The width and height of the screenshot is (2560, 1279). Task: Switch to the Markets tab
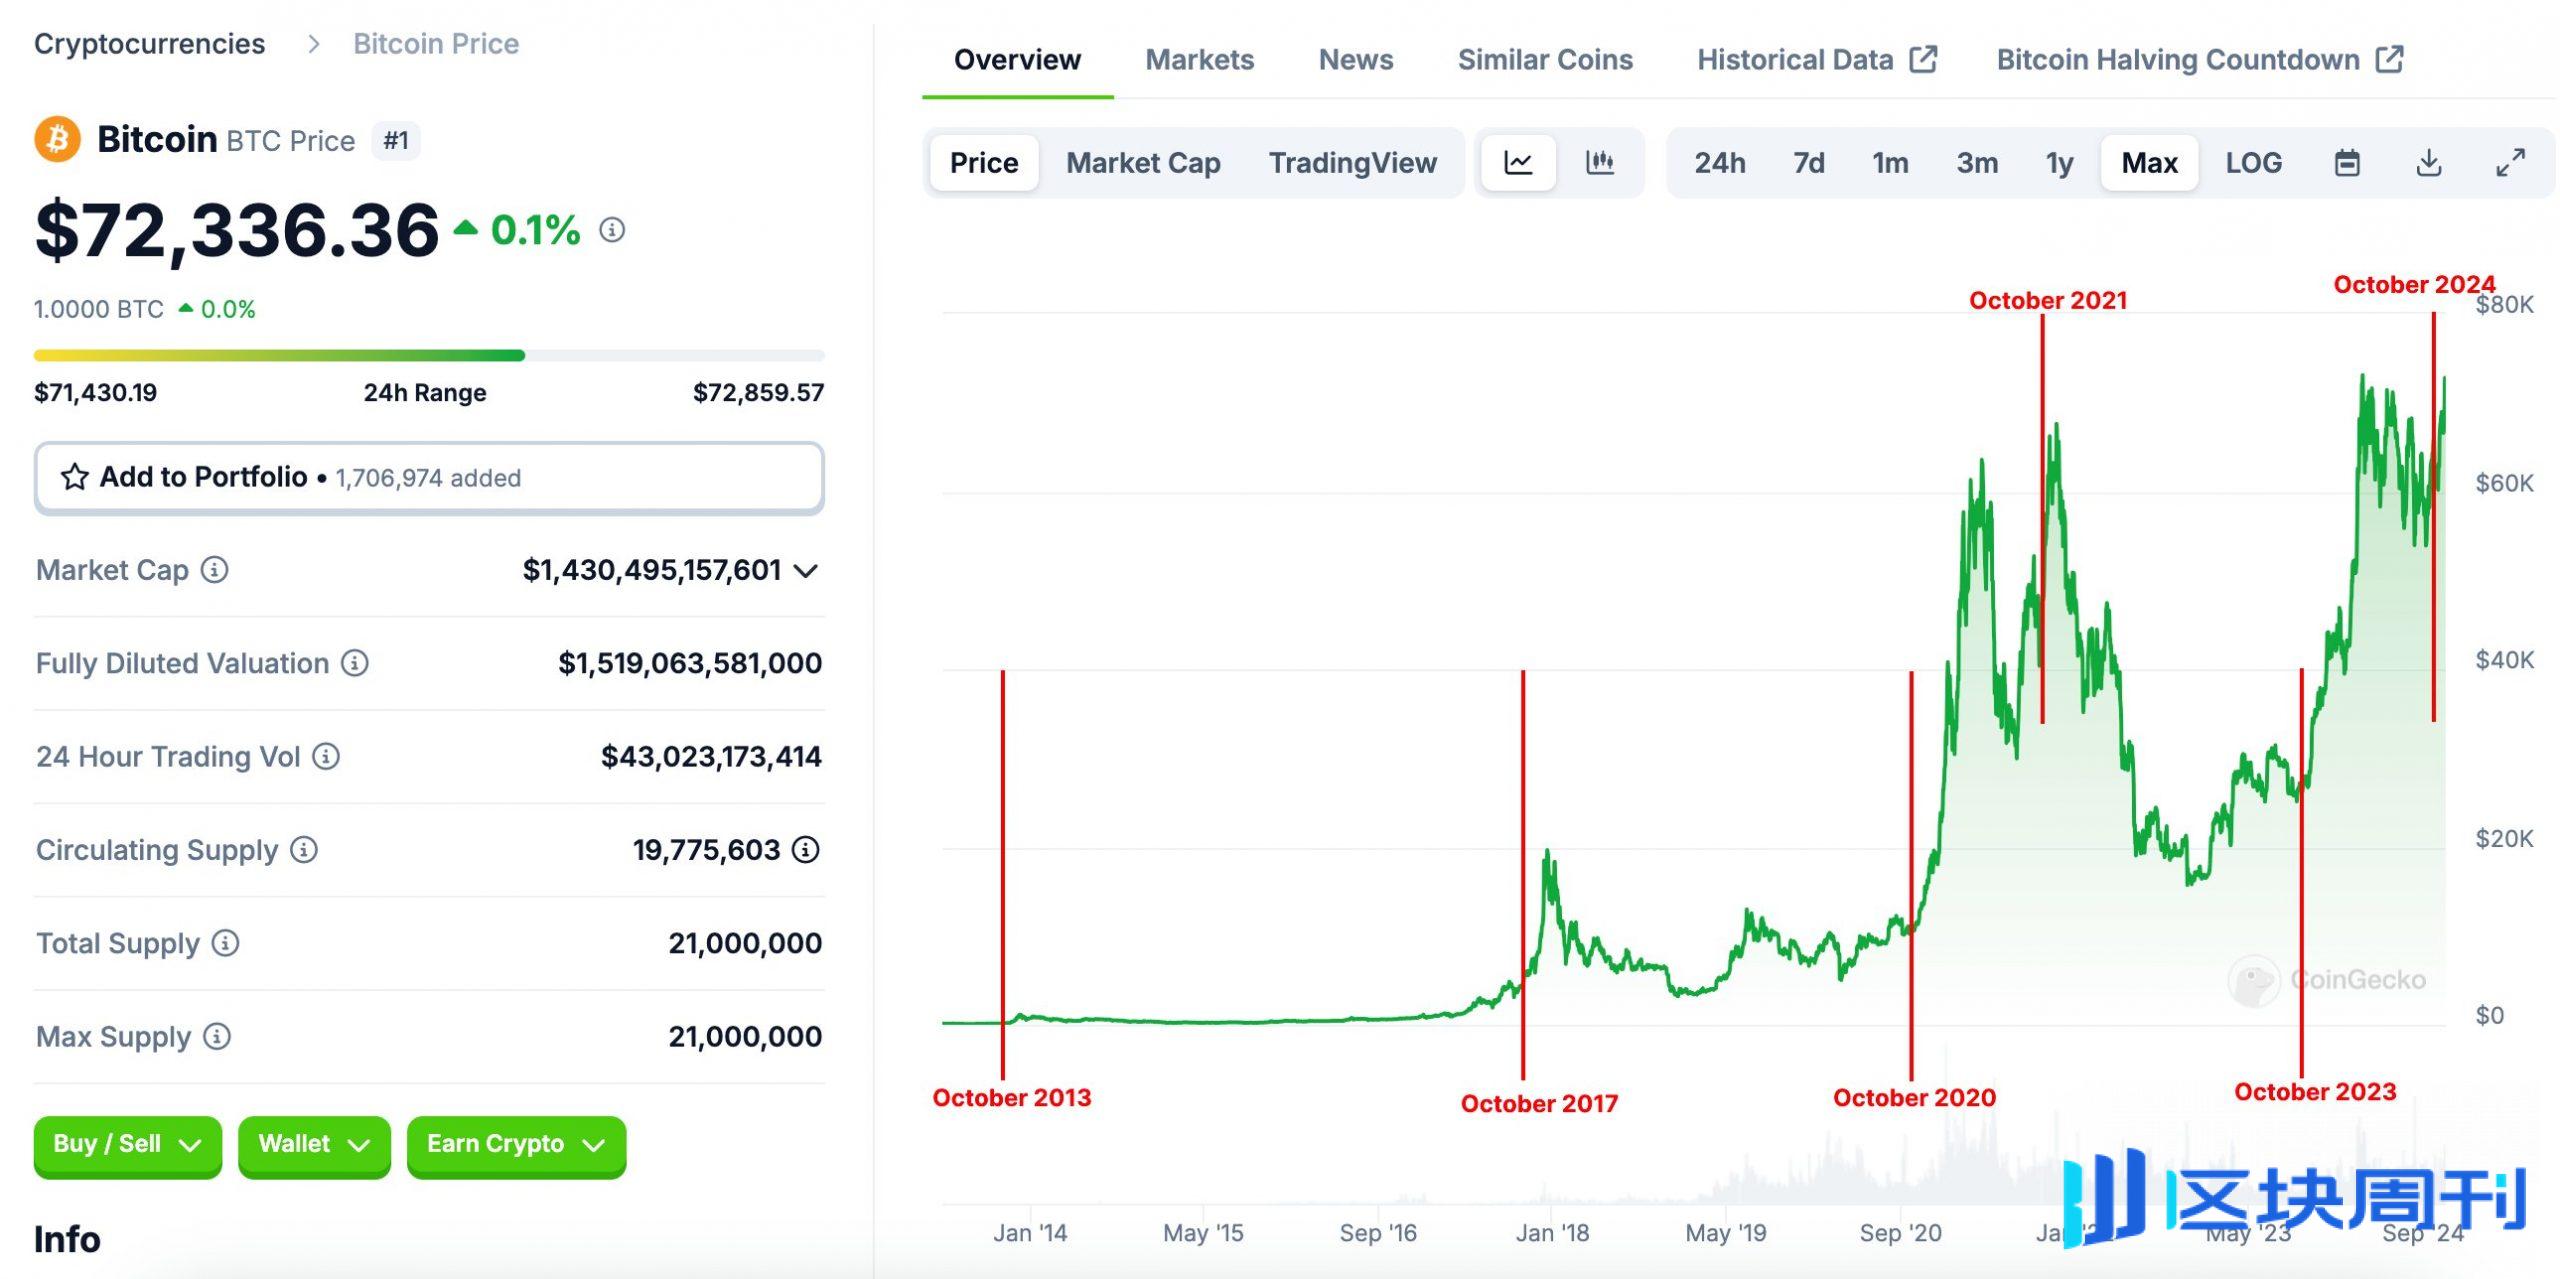(x=1200, y=59)
